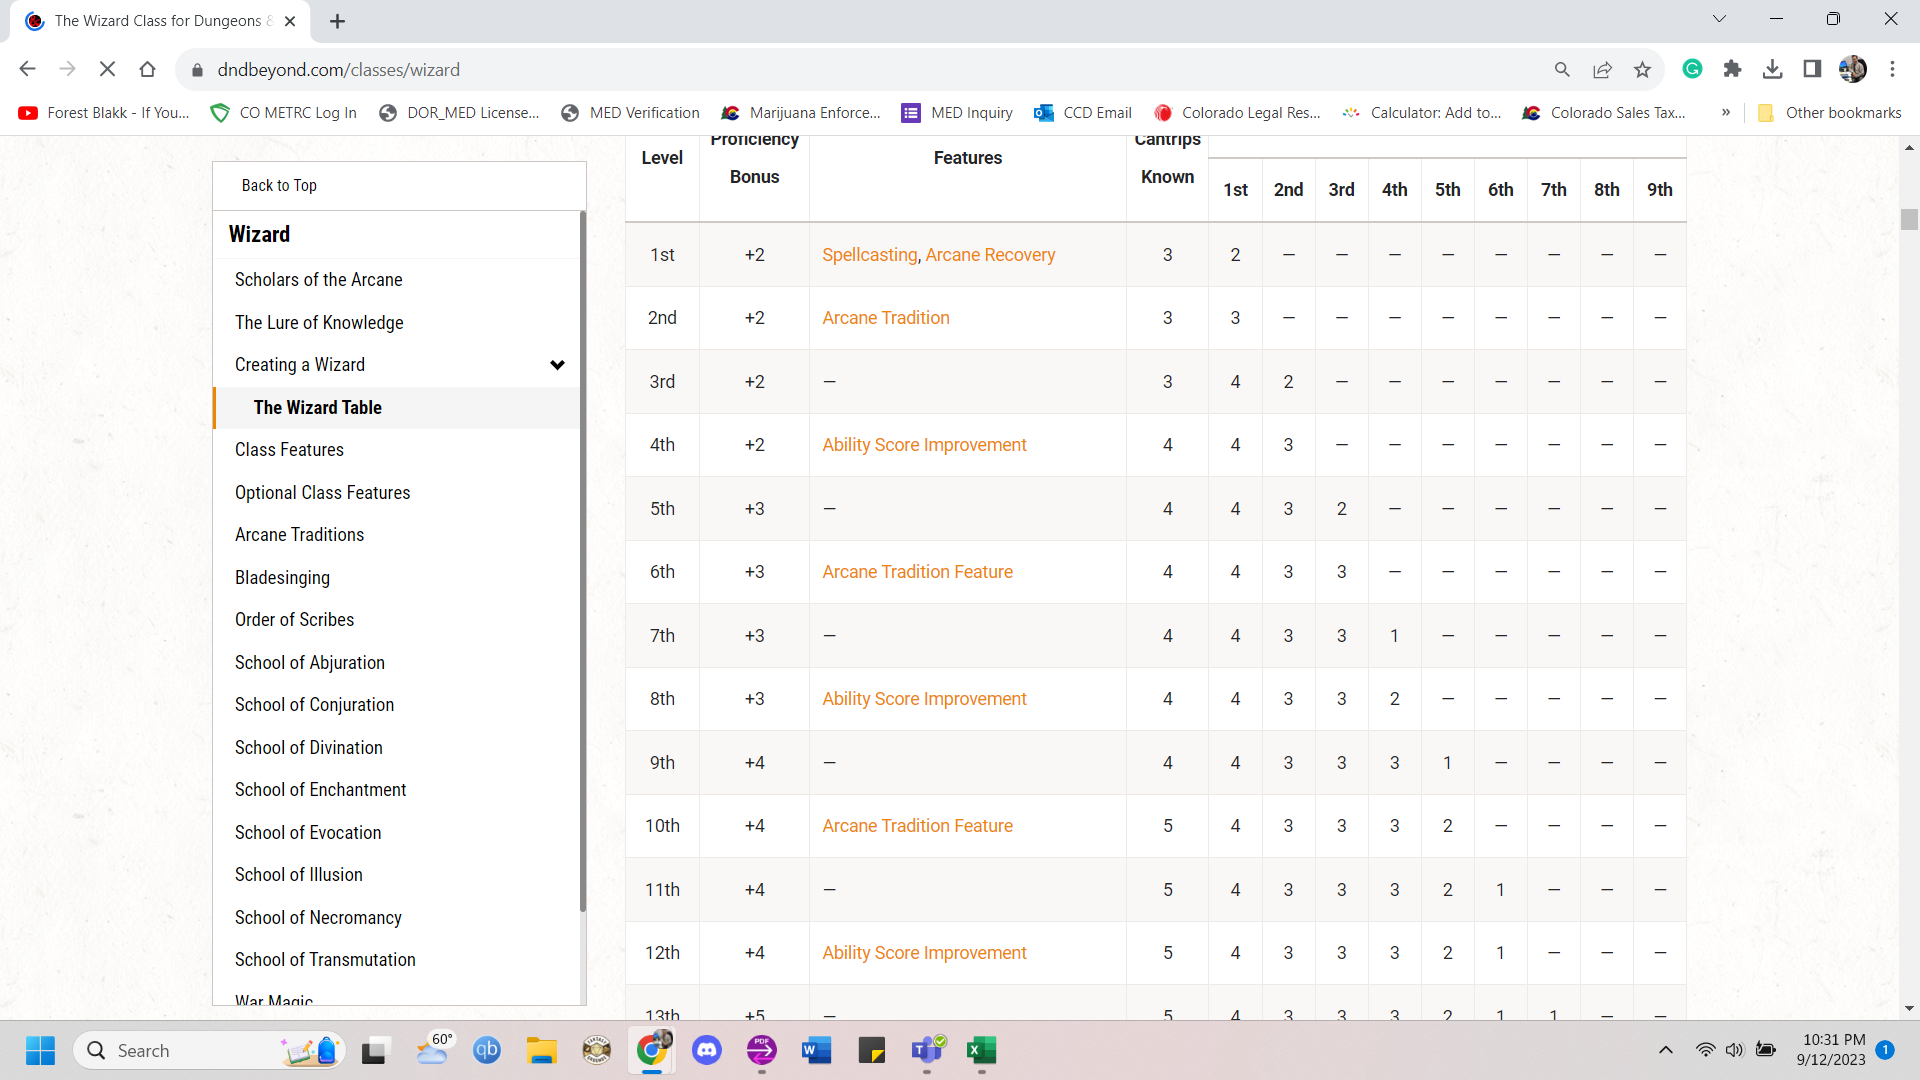The height and width of the screenshot is (1080, 1920).
Task: Show hidden system tray icons chevron
Action: (x=1666, y=1050)
